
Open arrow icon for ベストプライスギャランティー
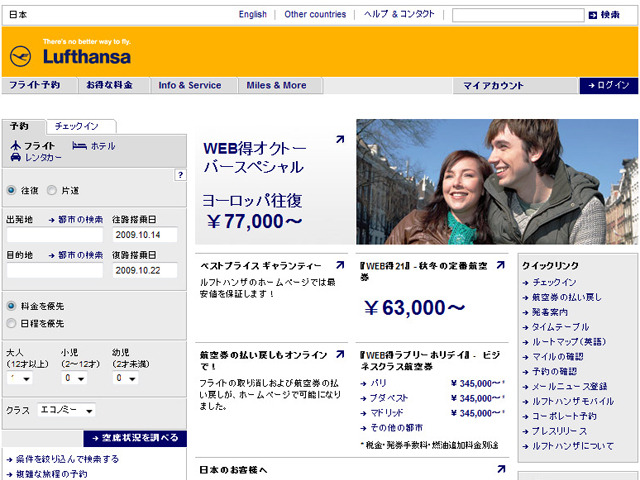click(x=340, y=265)
